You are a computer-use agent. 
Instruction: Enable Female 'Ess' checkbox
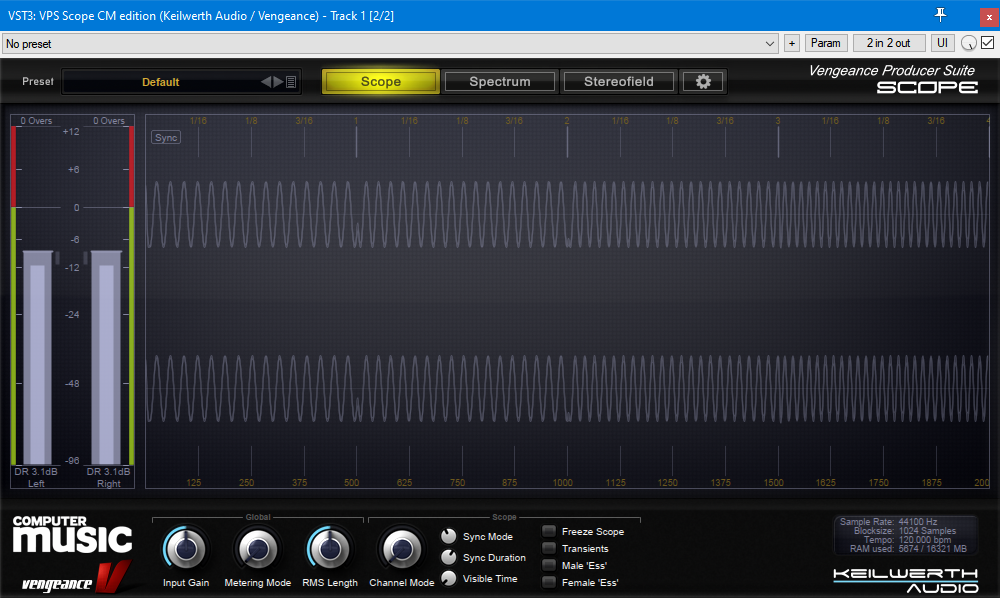[x=548, y=582]
